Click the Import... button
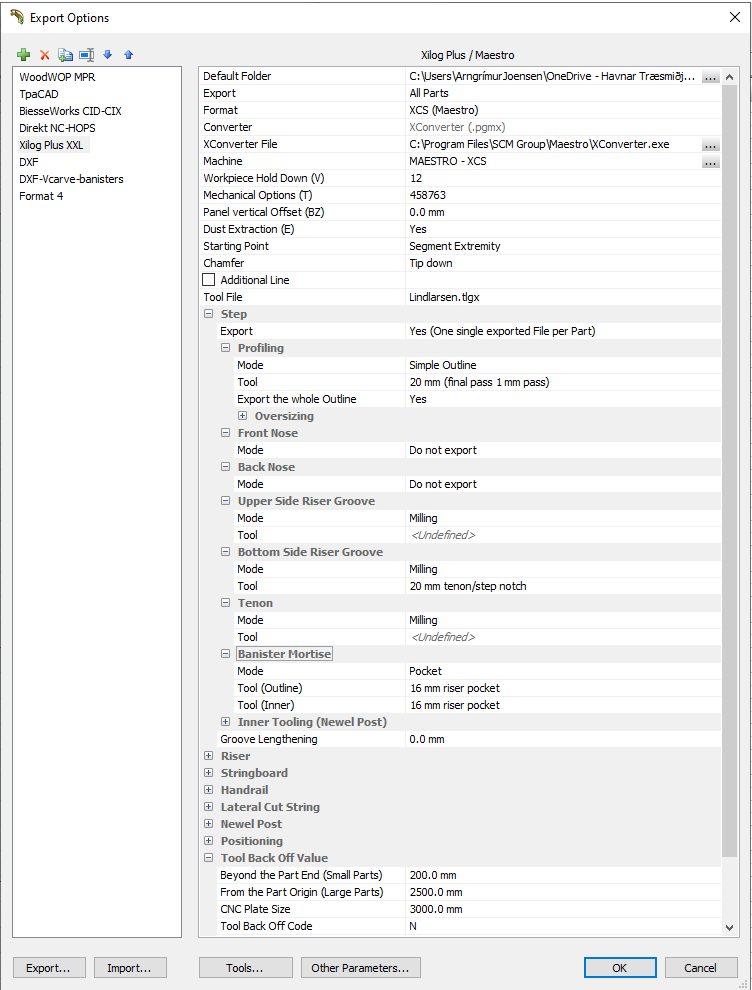 click(129, 968)
